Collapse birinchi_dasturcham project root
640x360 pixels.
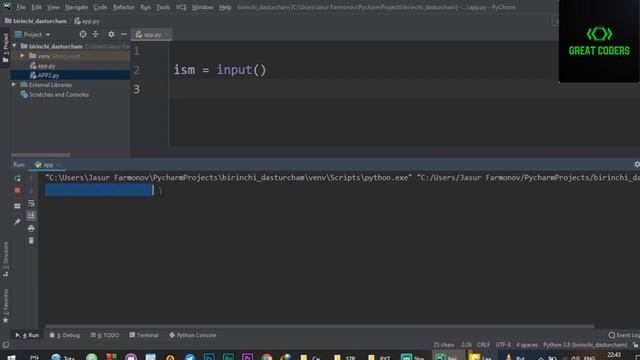[x=15, y=46]
